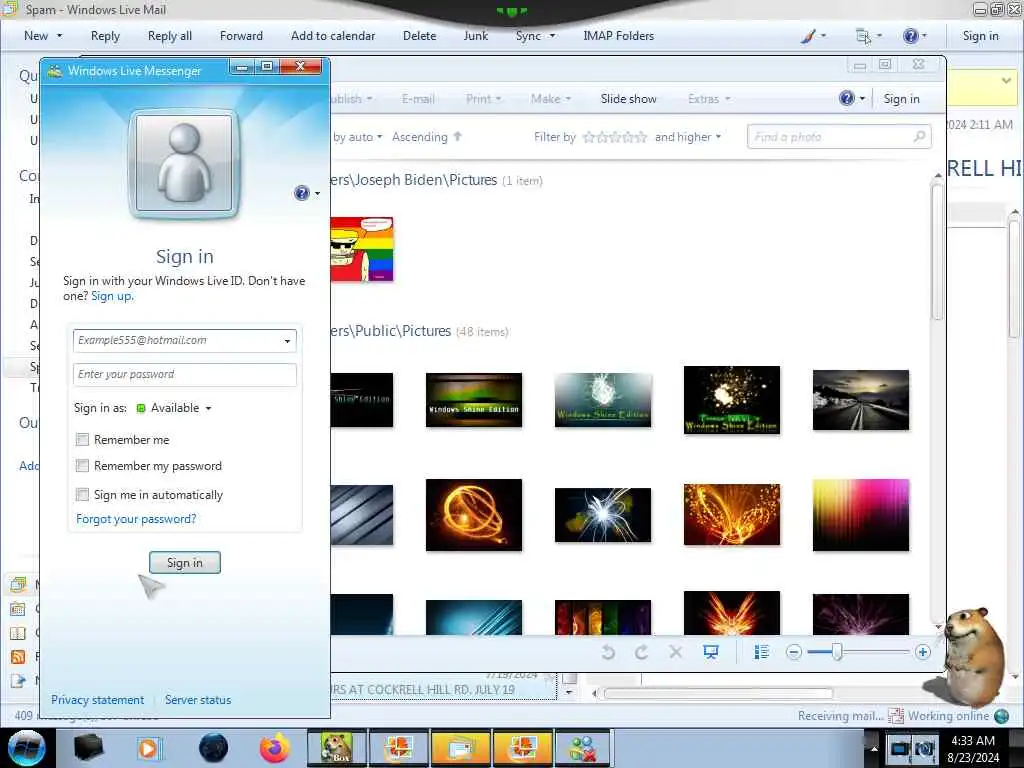Open the Messenger help icon

point(302,193)
